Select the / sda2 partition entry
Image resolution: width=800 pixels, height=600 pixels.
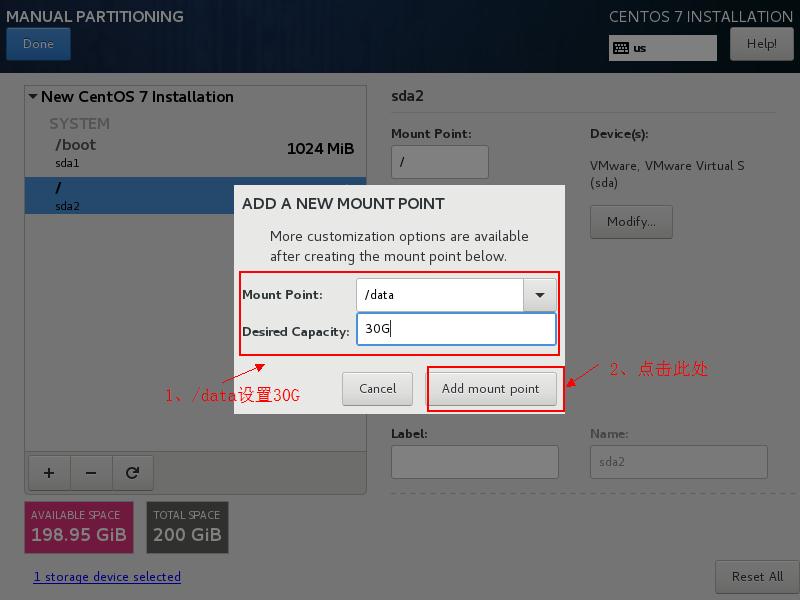tap(130, 196)
